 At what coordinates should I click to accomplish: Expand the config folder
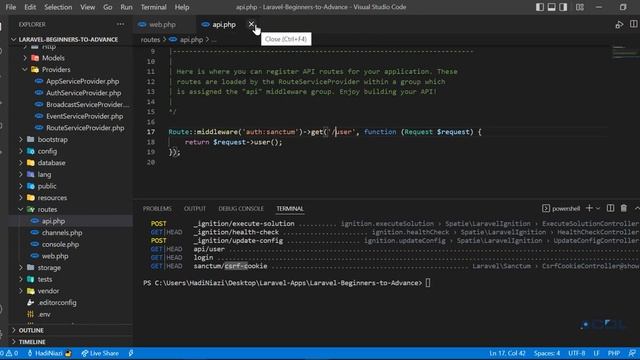[x=47, y=151]
